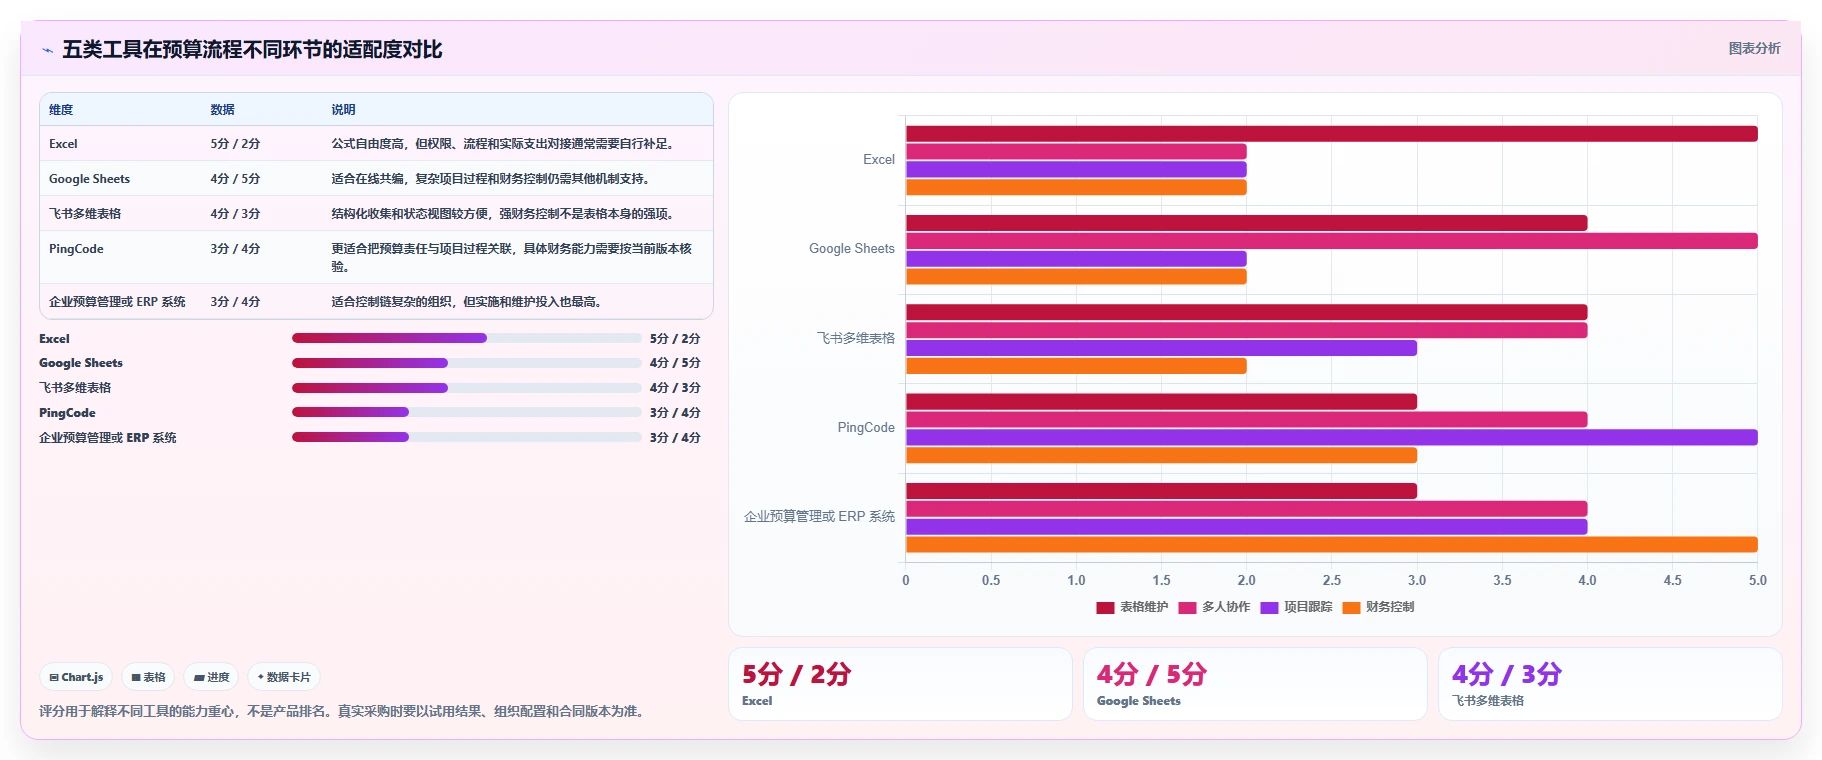Click 飞书多维表格's orange 财务控制 bar
The height and width of the screenshot is (760, 1822).
click(x=1076, y=366)
